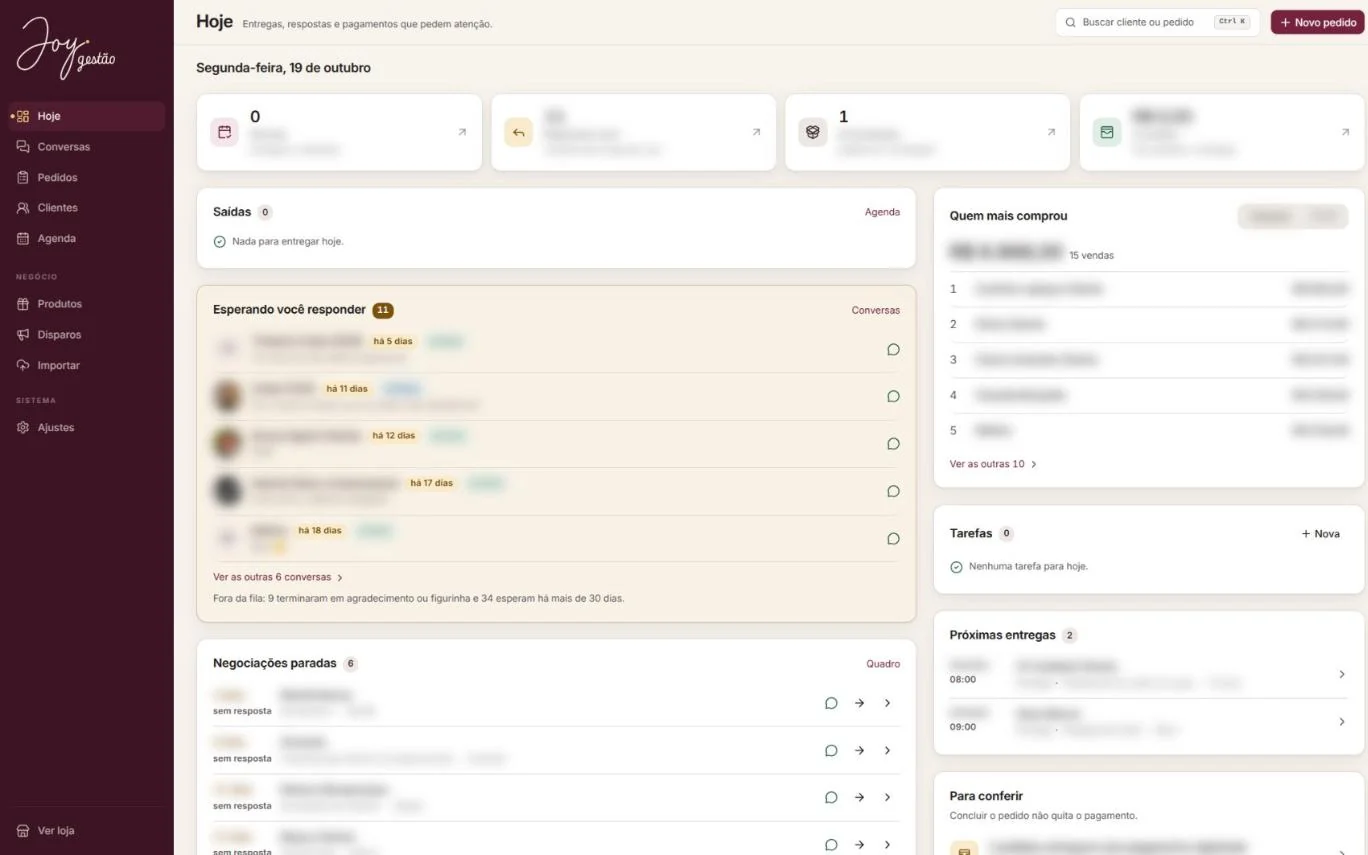Click the Novo pedido button
This screenshot has width=1368, height=855.
coord(1318,22)
